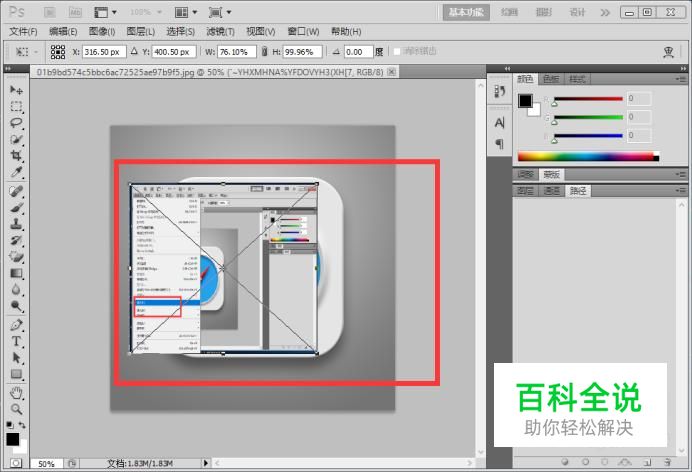Open the Paths panel options menu

click(x=680, y=191)
